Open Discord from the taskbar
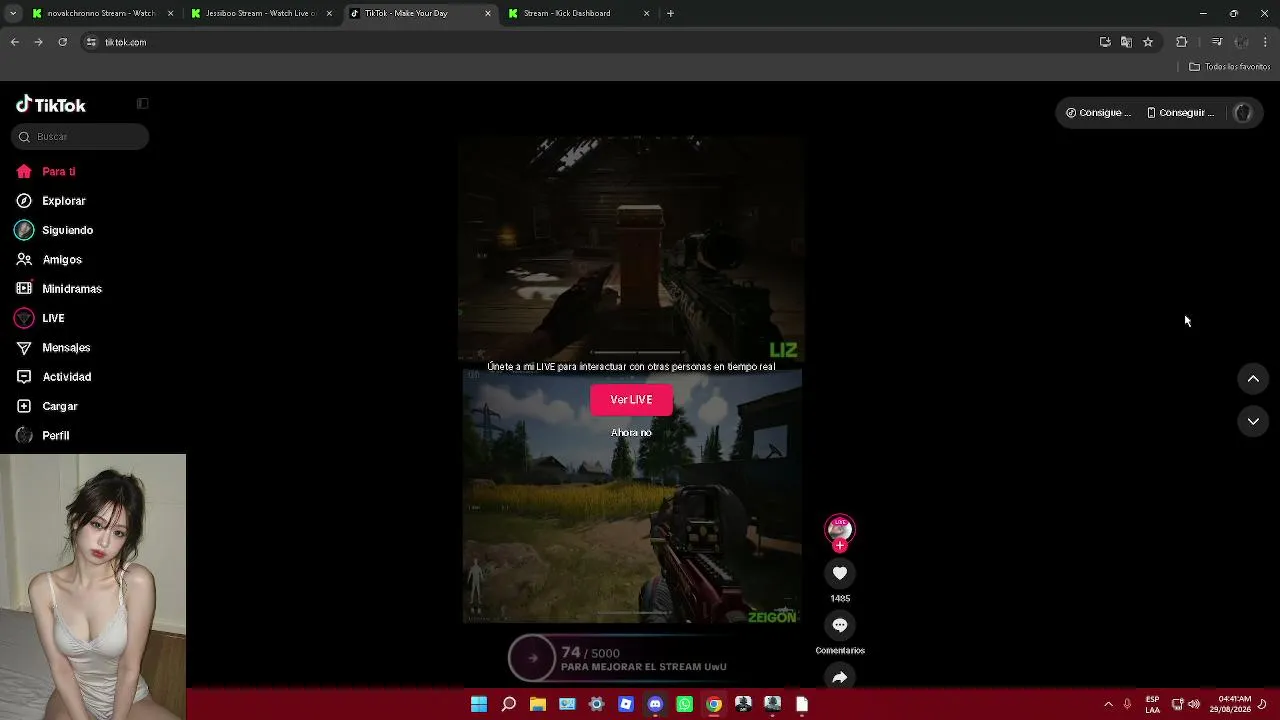 (655, 705)
